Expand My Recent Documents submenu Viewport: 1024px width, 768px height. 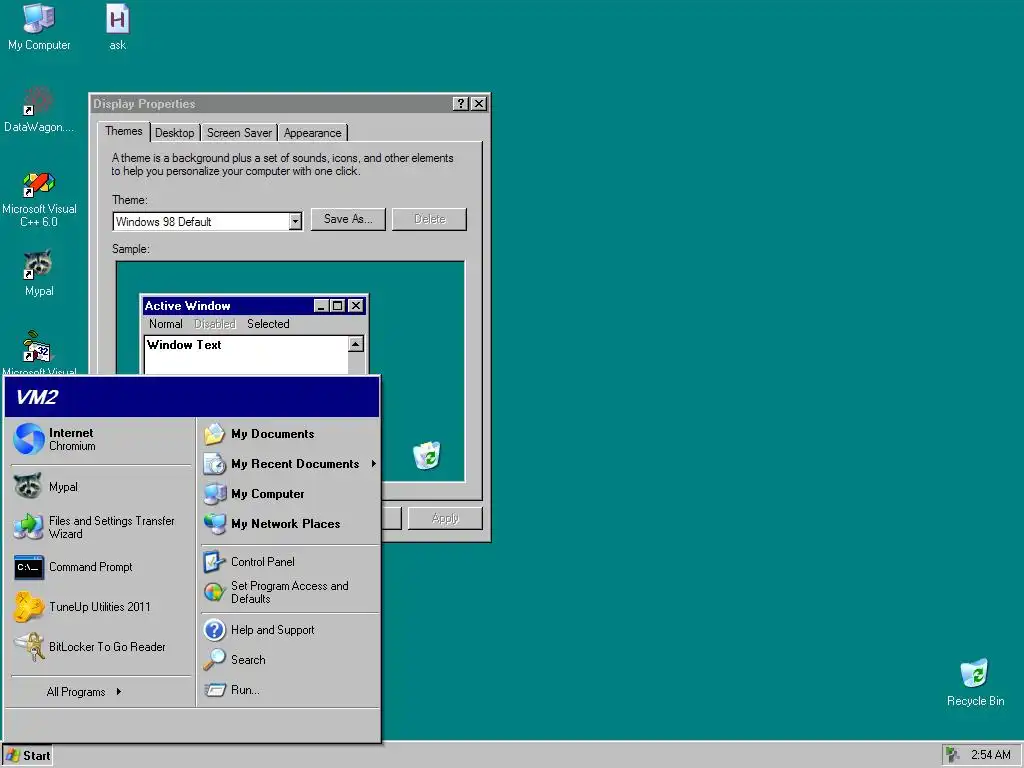point(290,464)
